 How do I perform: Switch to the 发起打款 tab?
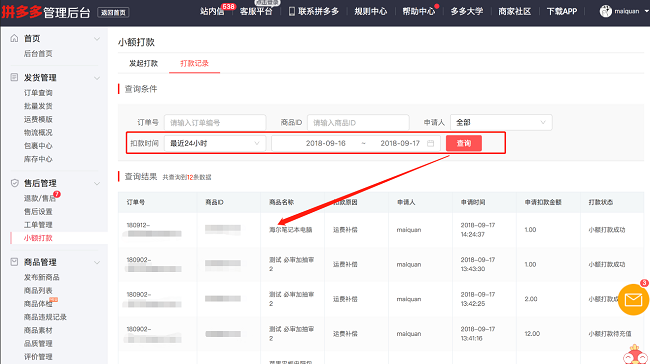[x=143, y=63]
